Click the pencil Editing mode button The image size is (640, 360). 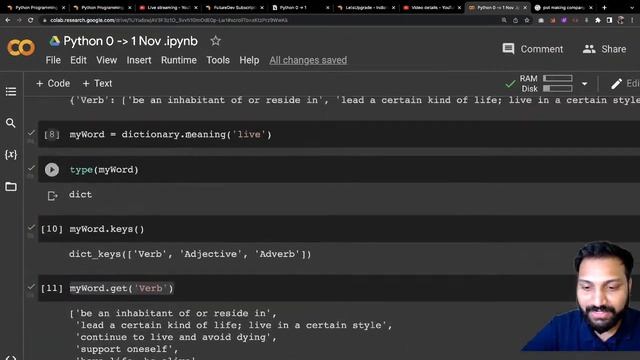click(x=624, y=84)
